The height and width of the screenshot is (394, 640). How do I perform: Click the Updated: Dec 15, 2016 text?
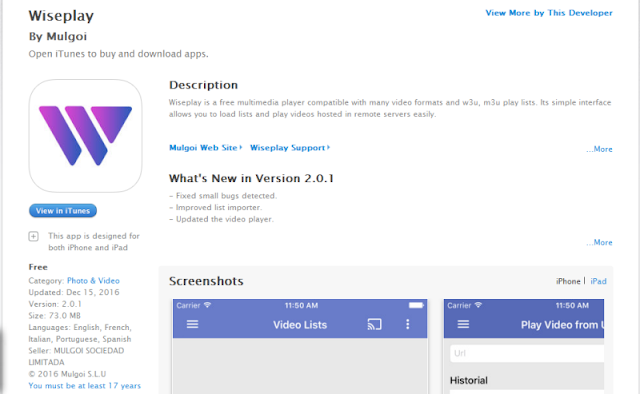(x=74, y=292)
